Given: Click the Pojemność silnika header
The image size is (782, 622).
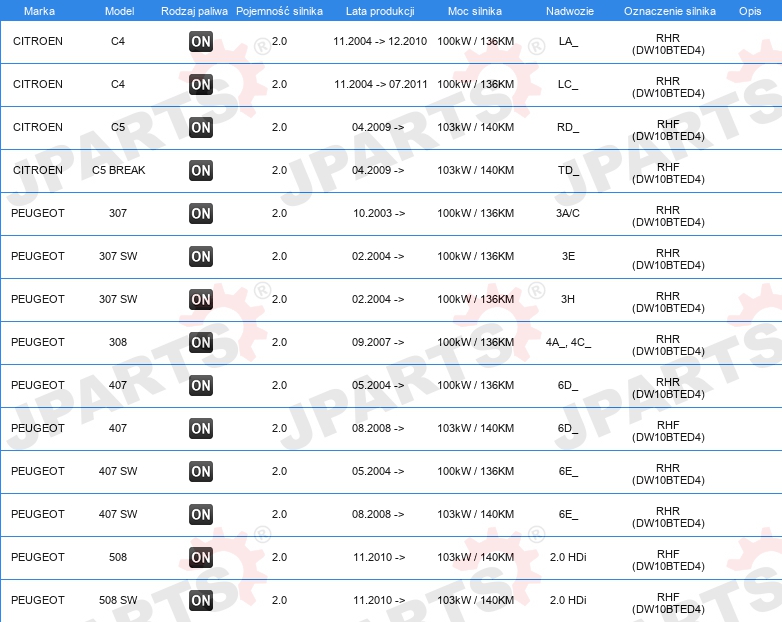Looking at the screenshot, I should (279, 11).
